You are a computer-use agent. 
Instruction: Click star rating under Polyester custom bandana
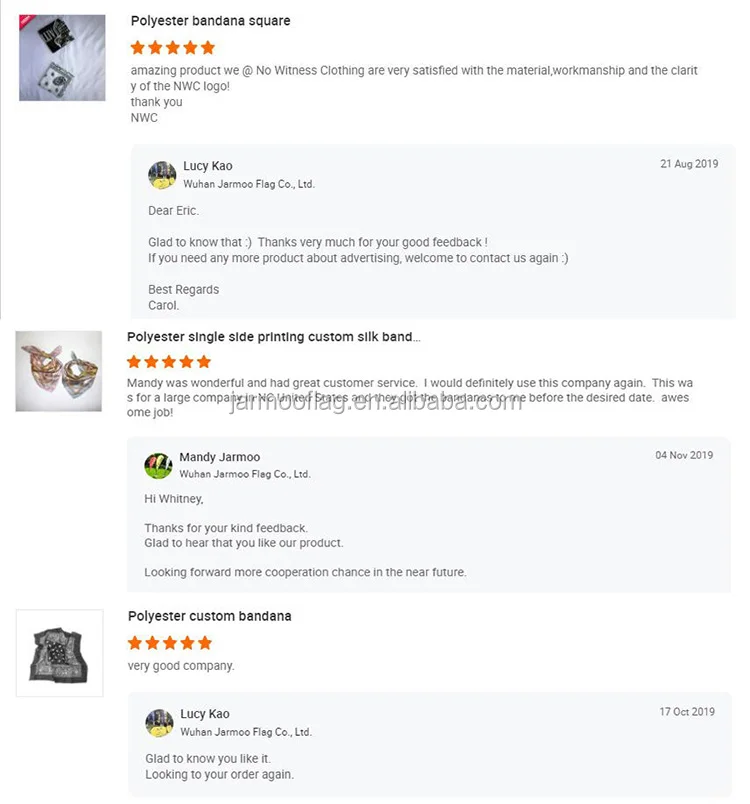[x=170, y=642]
